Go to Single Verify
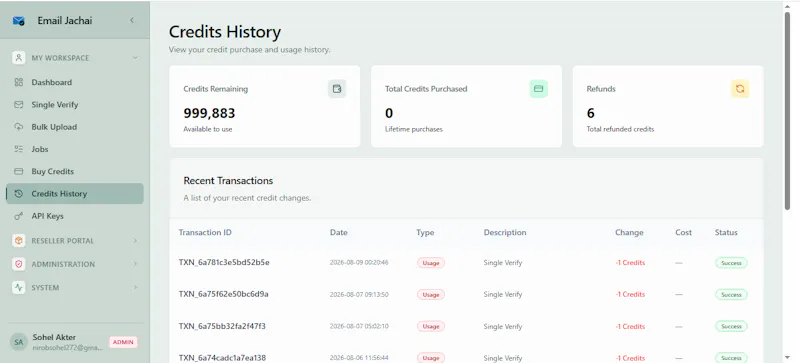Viewport: 800px width, 363px height. pyautogui.click(x=75, y=105)
